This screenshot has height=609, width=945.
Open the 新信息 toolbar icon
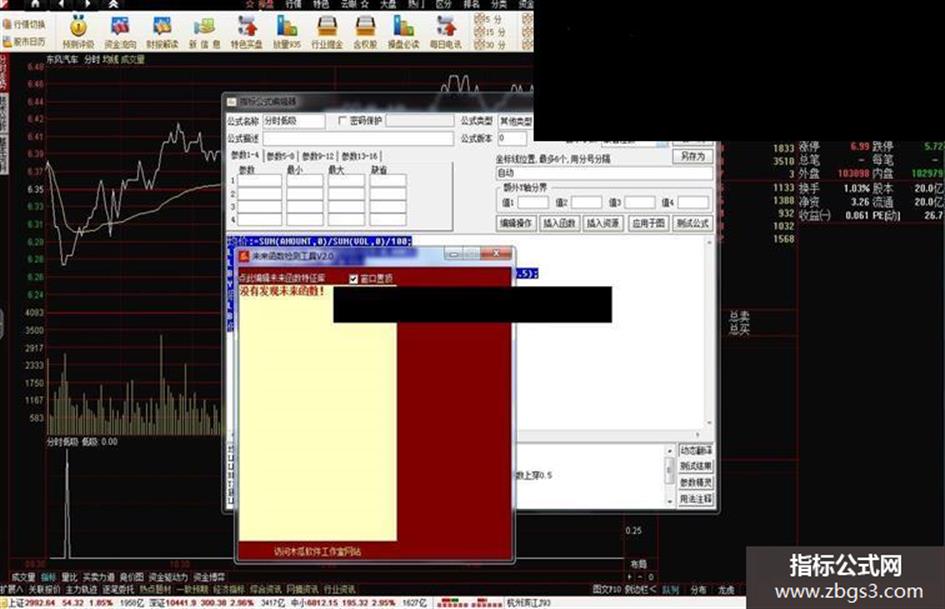(x=204, y=32)
